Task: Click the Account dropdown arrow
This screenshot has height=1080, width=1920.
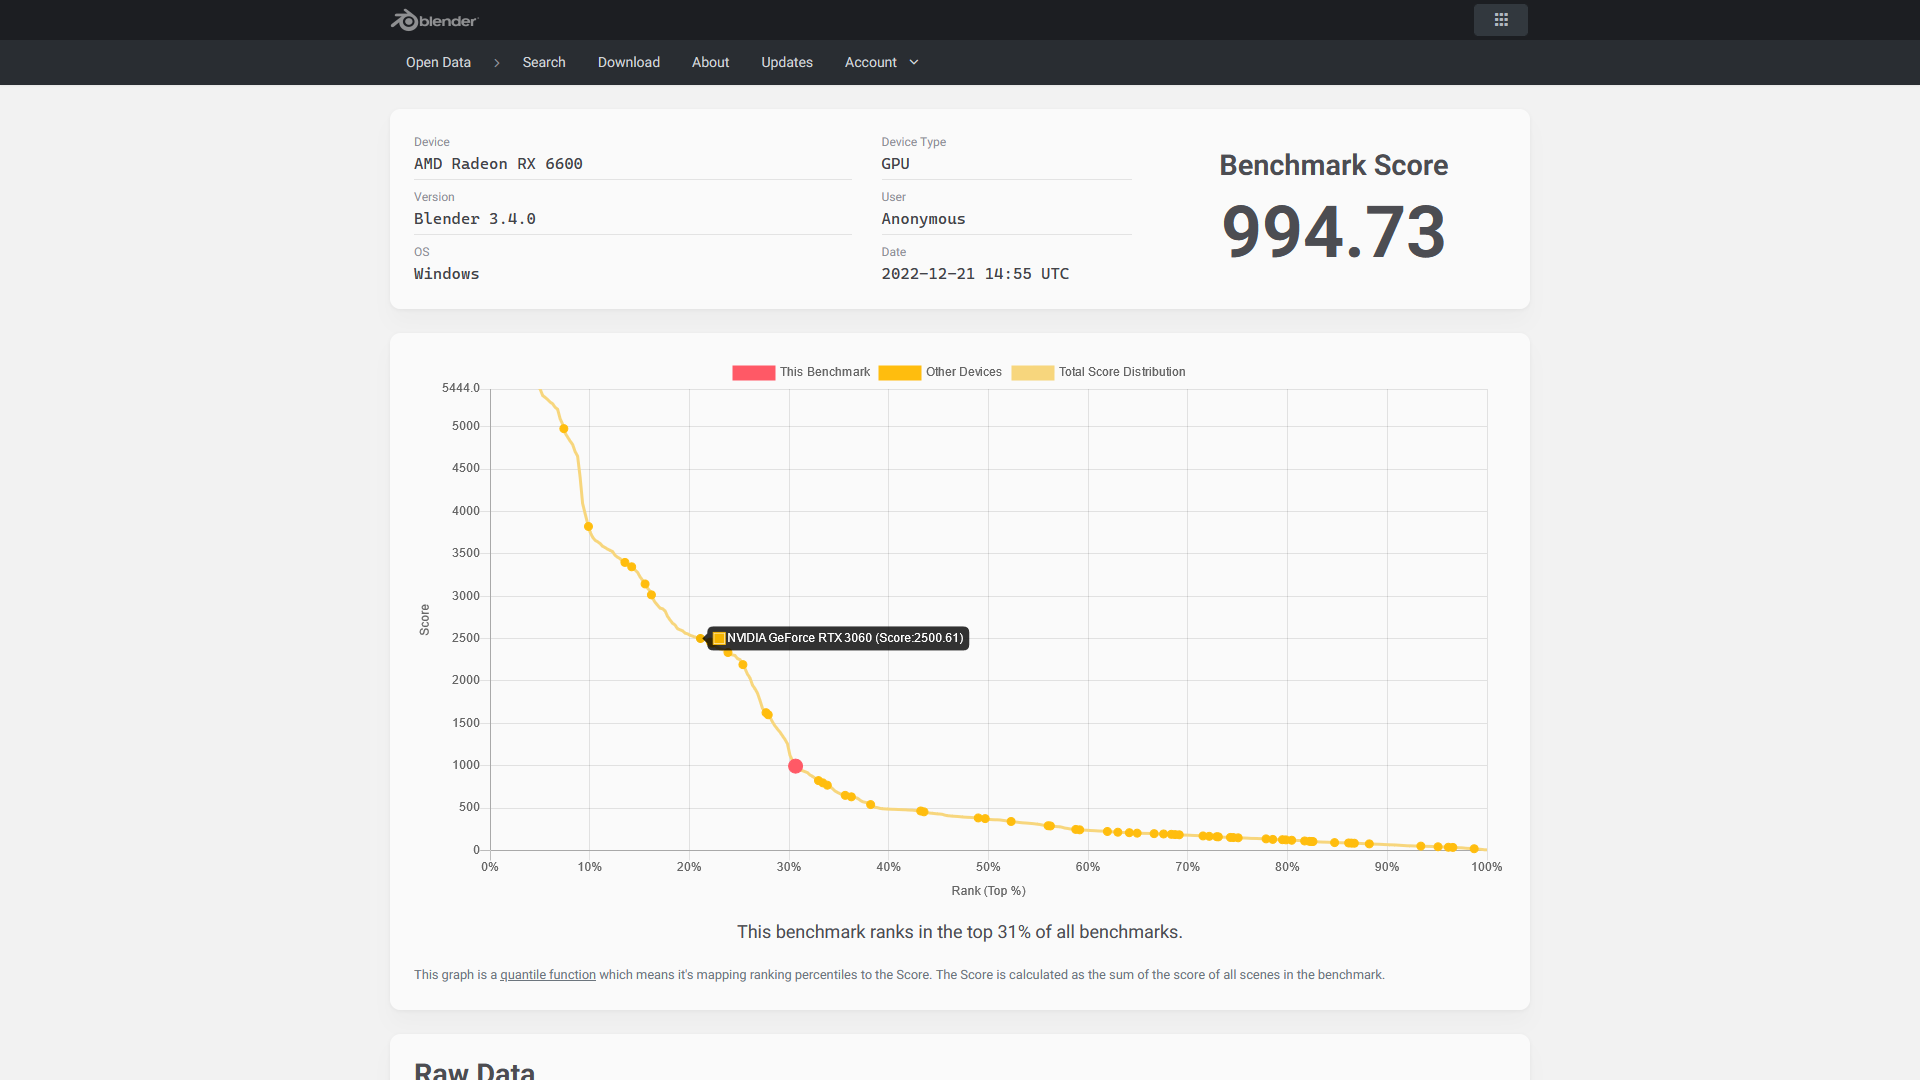Action: [914, 62]
